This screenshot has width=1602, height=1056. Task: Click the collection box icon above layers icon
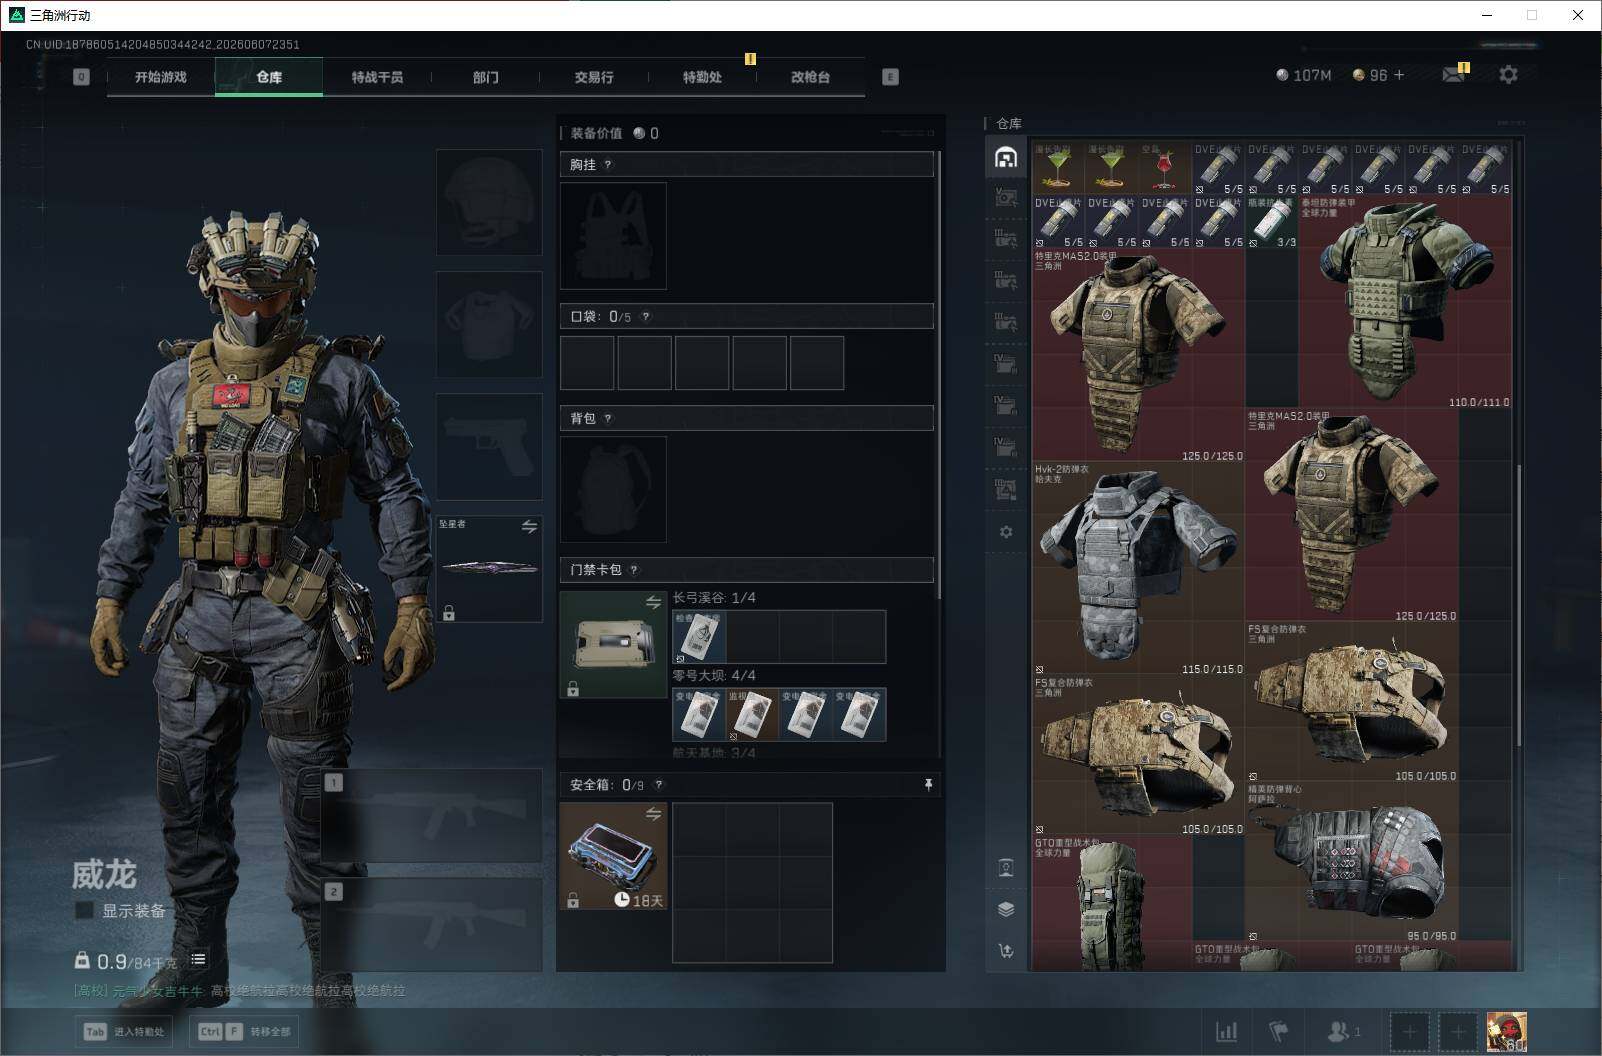tap(1006, 867)
